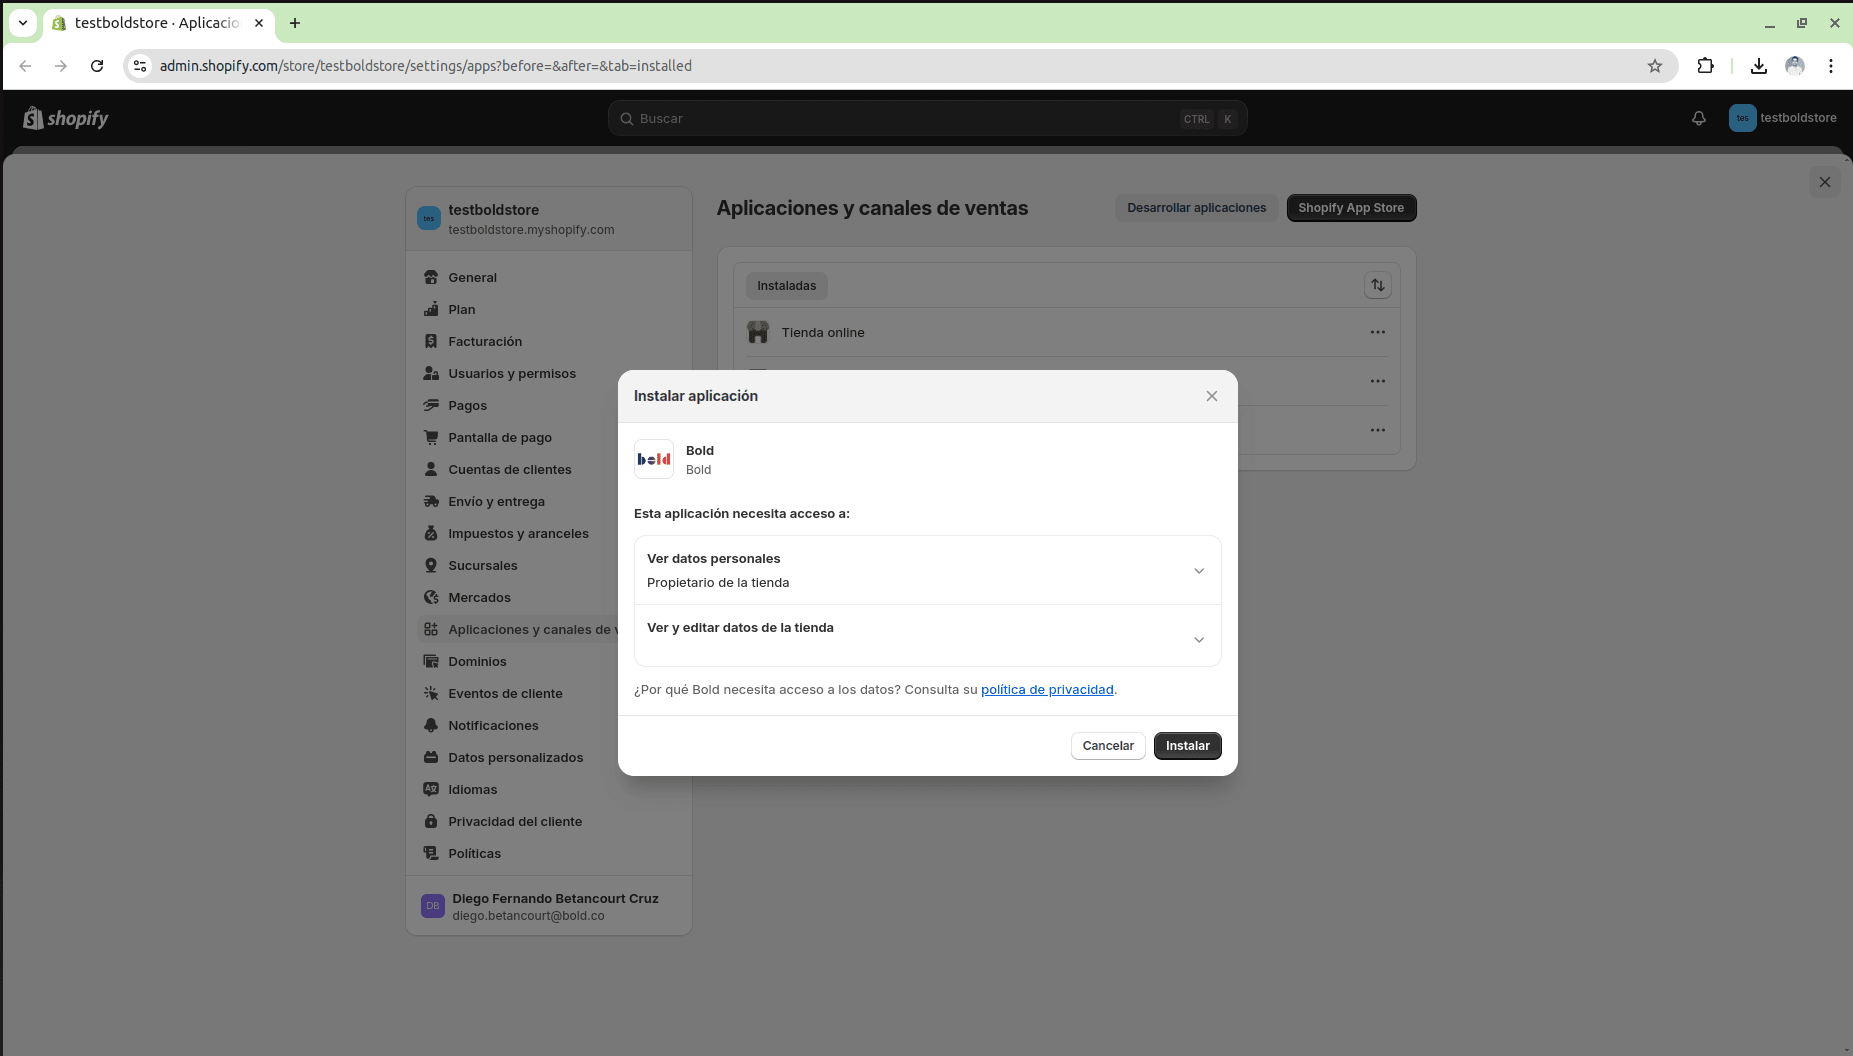The width and height of the screenshot is (1853, 1056).
Task: Go to Pagos settings
Action: [548, 406]
